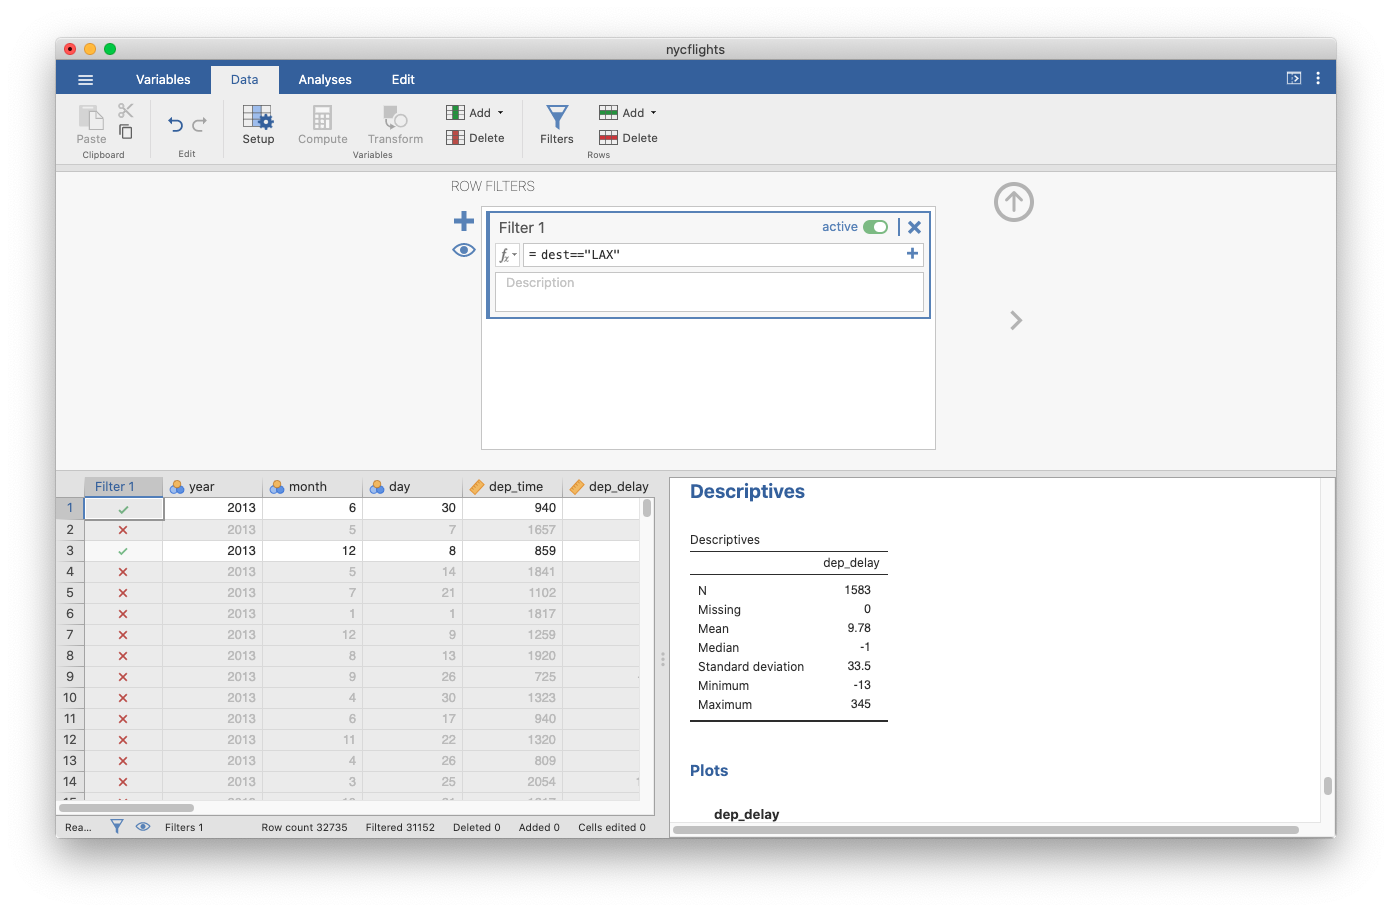Switch to the Variables tab
Screen dimensions: 1392x912
point(163,79)
